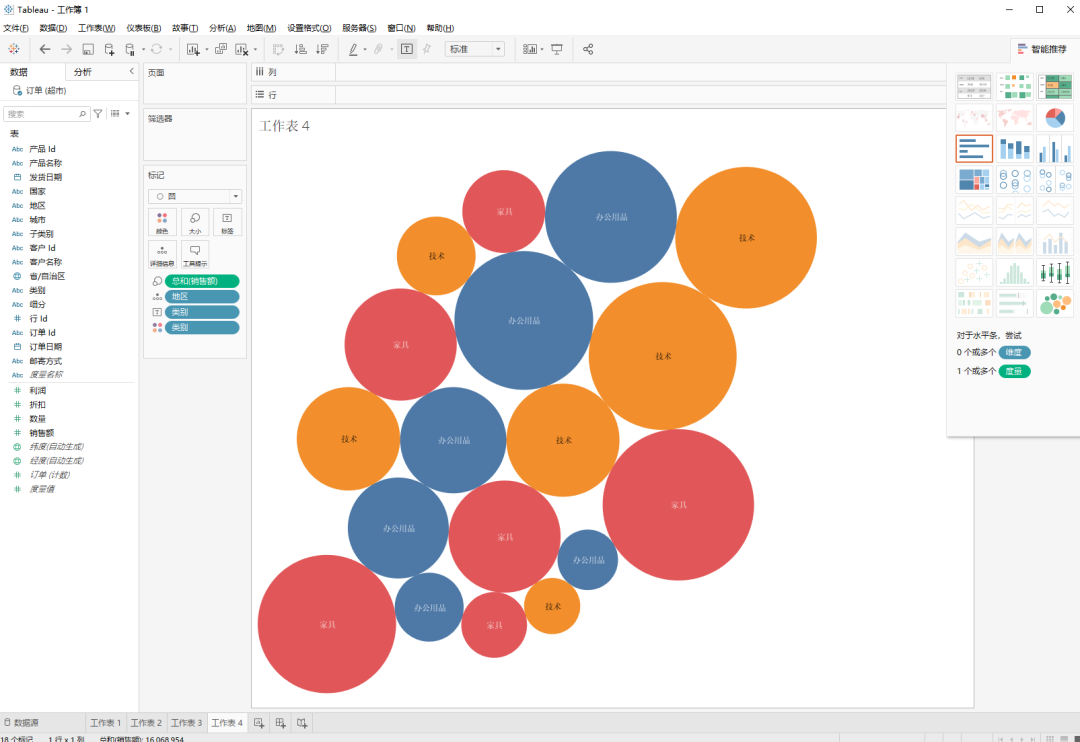Click the presentation mode icon
The height and width of the screenshot is (742, 1080).
click(x=557, y=49)
